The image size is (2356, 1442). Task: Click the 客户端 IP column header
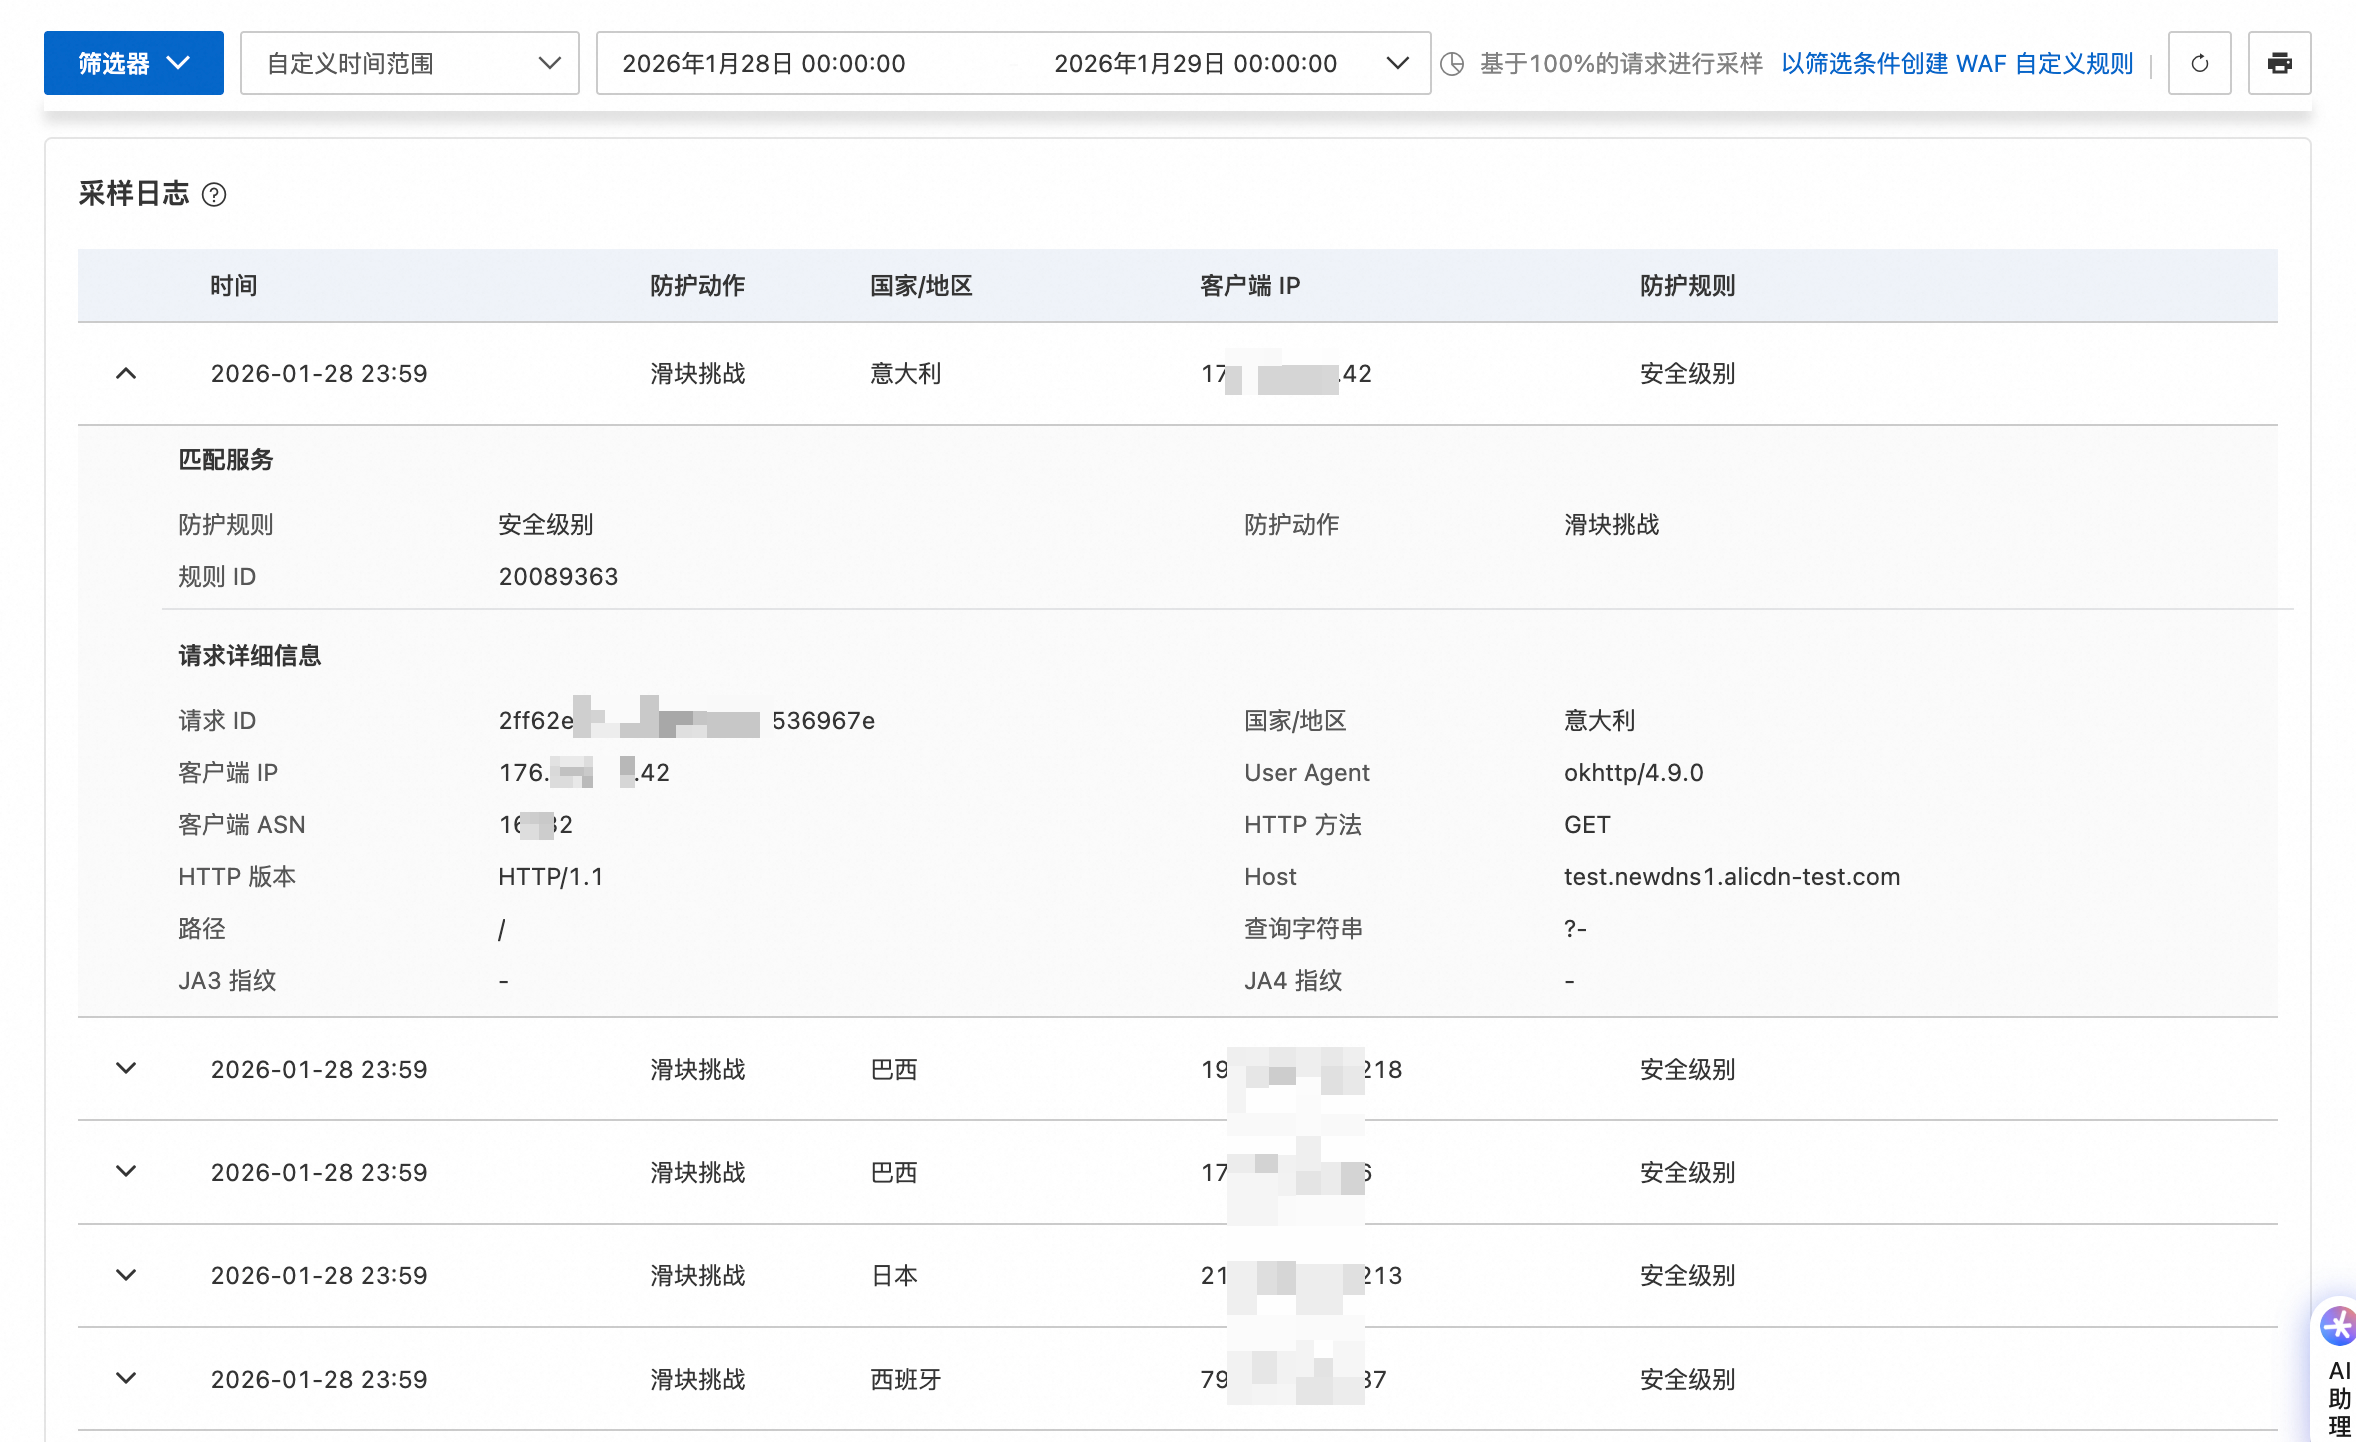1250,286
